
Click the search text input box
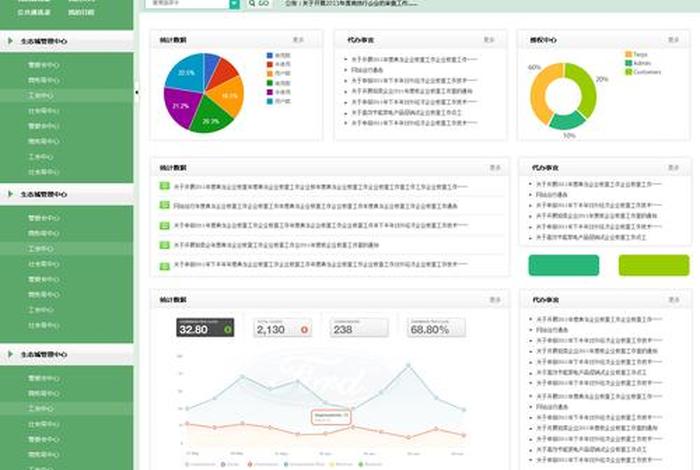pyautogui.click(x=187, y=4)
